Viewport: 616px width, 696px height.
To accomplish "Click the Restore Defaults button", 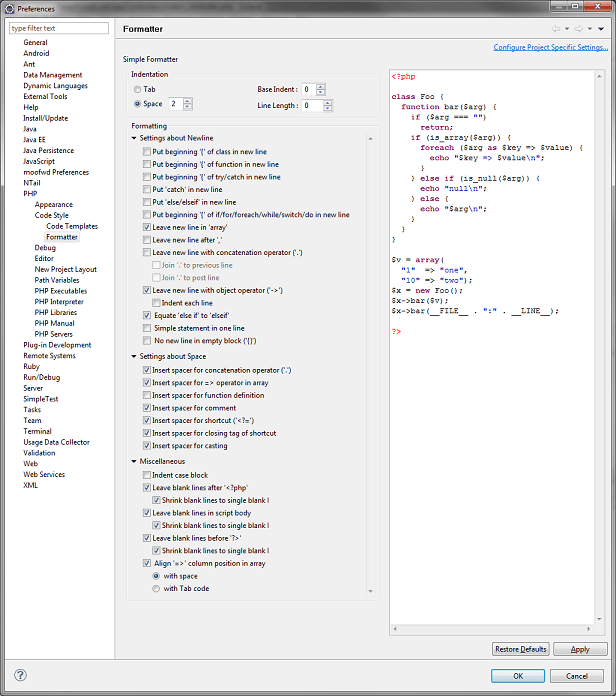I will [521, 649].
